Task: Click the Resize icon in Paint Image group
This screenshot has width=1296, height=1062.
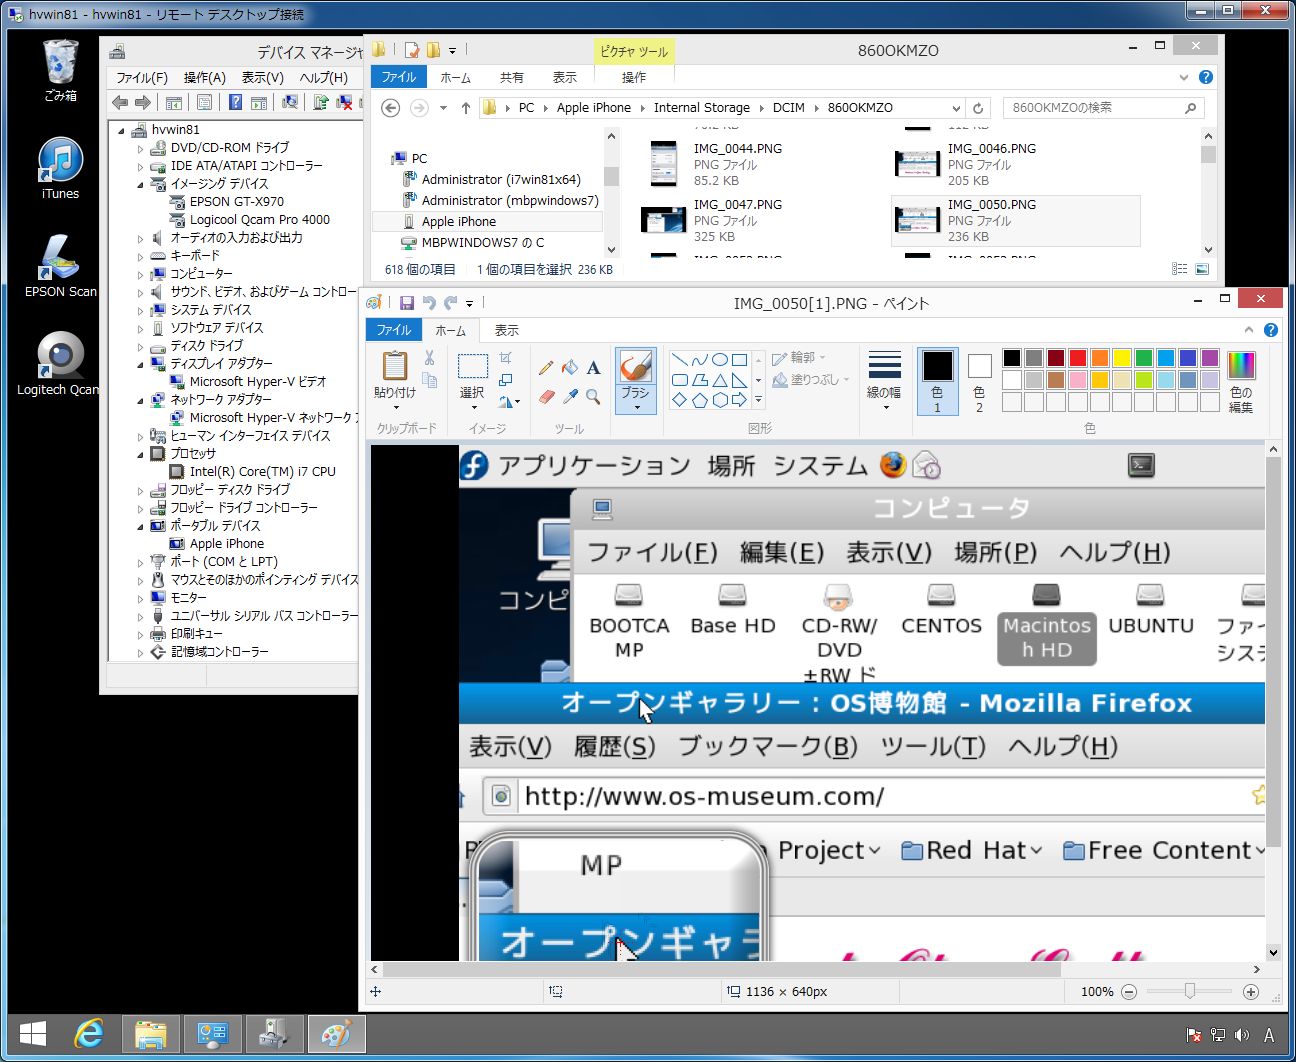Action: pos(506,380)
